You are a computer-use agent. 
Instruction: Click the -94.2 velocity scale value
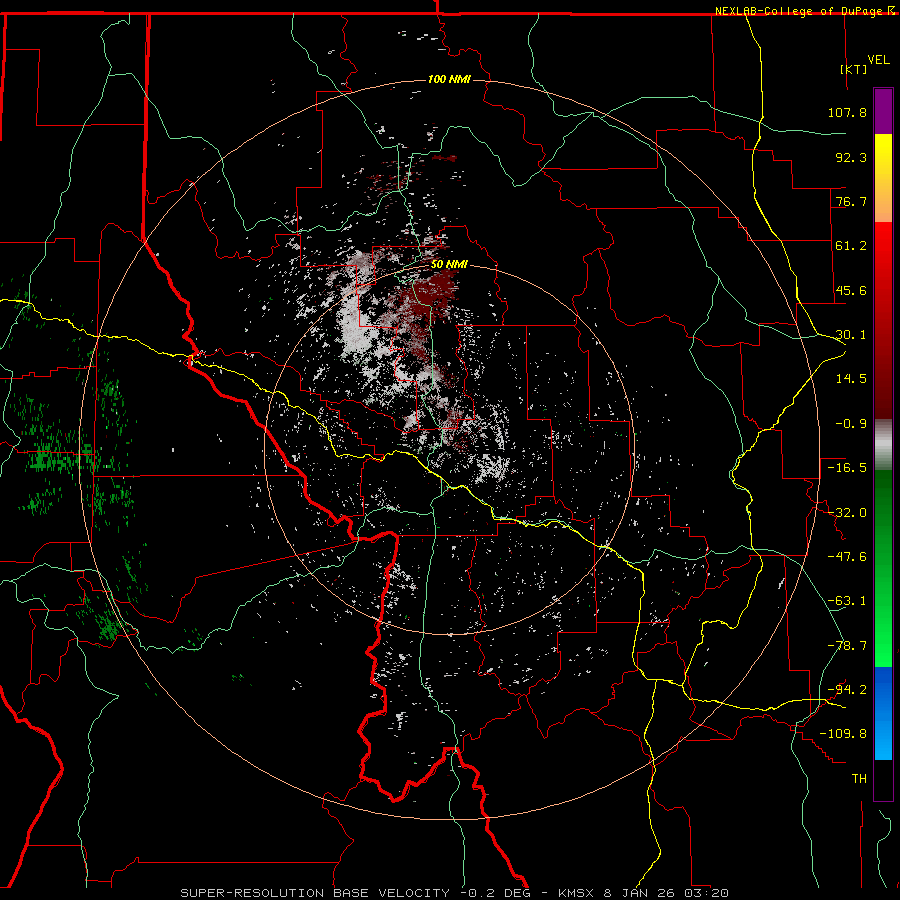847,689
